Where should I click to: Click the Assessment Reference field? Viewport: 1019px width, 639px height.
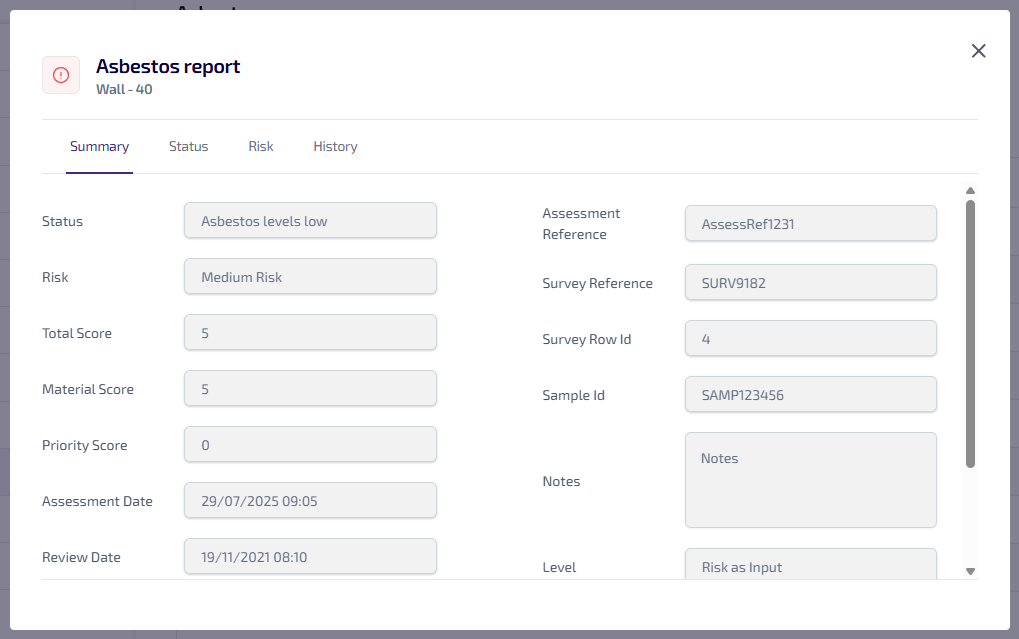click(x=810, y=224)
